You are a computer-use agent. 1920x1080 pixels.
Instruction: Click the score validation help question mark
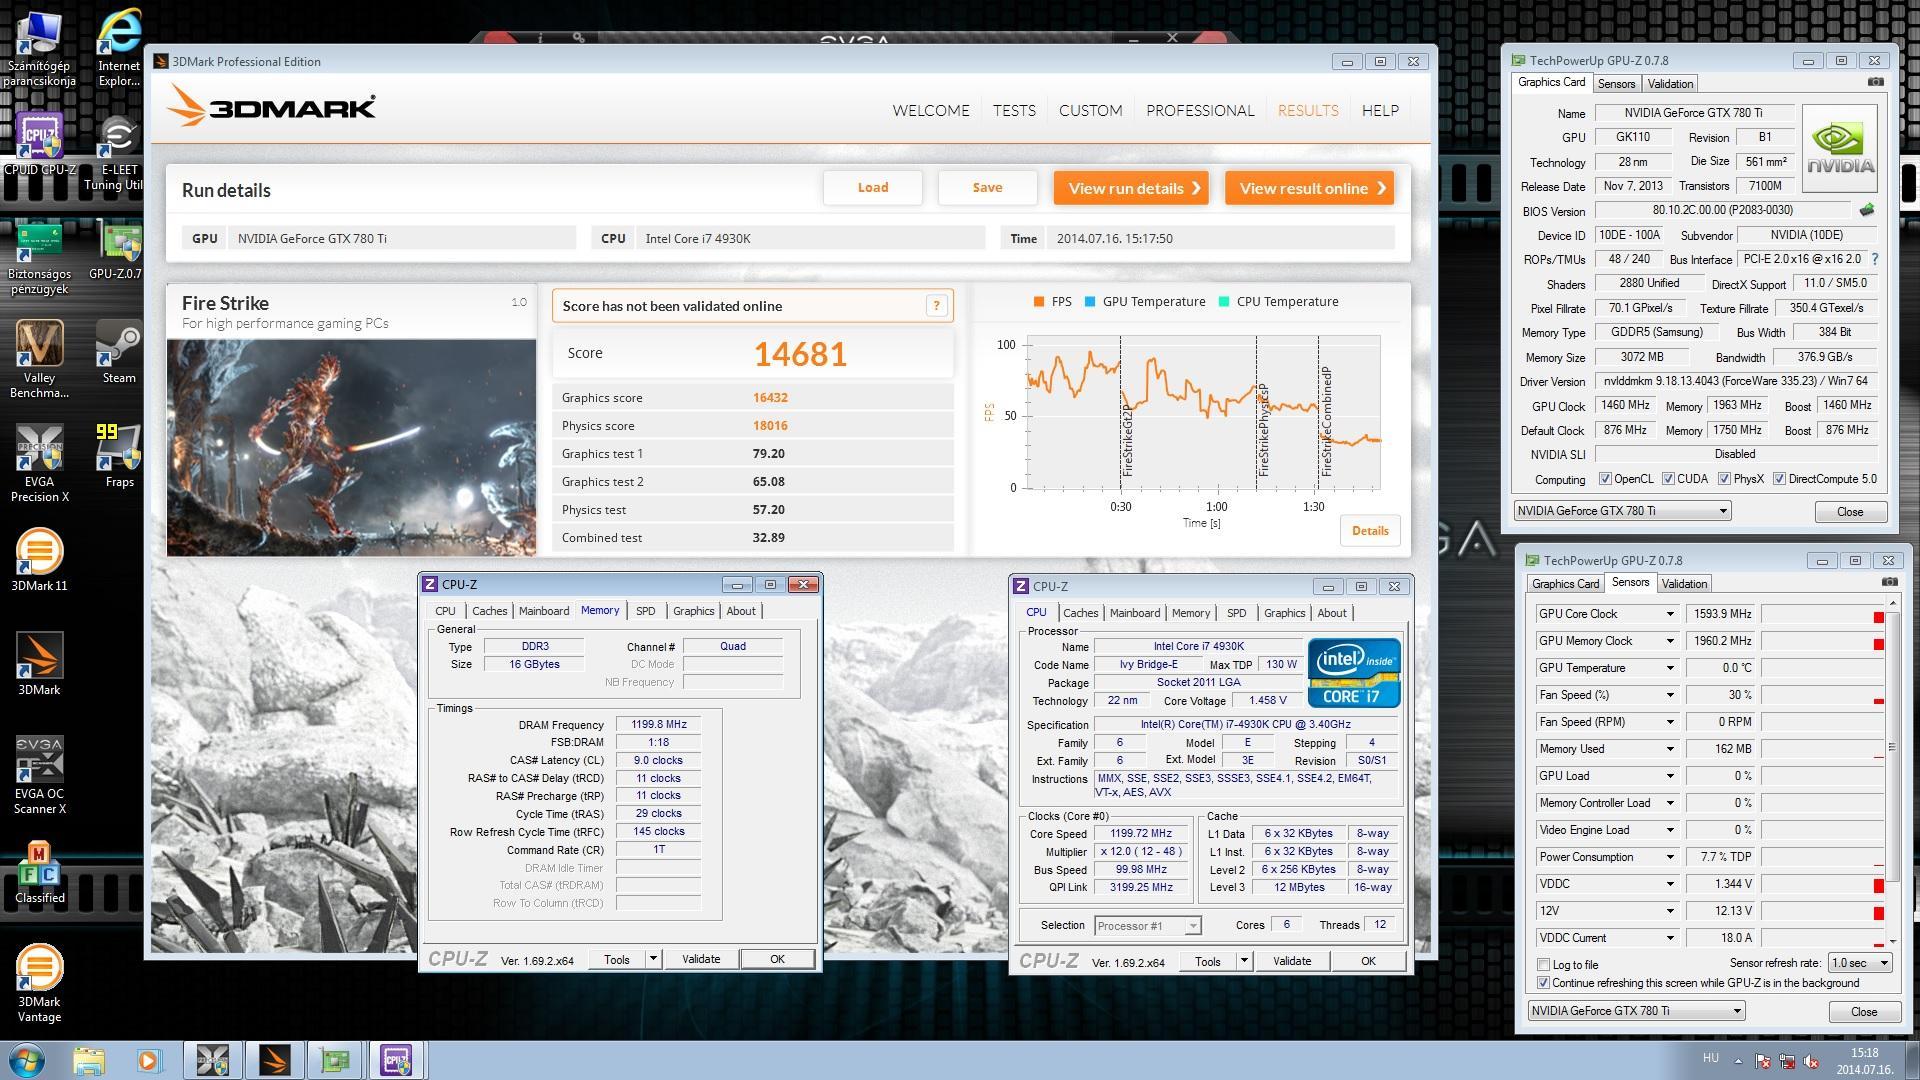point(936,306)
